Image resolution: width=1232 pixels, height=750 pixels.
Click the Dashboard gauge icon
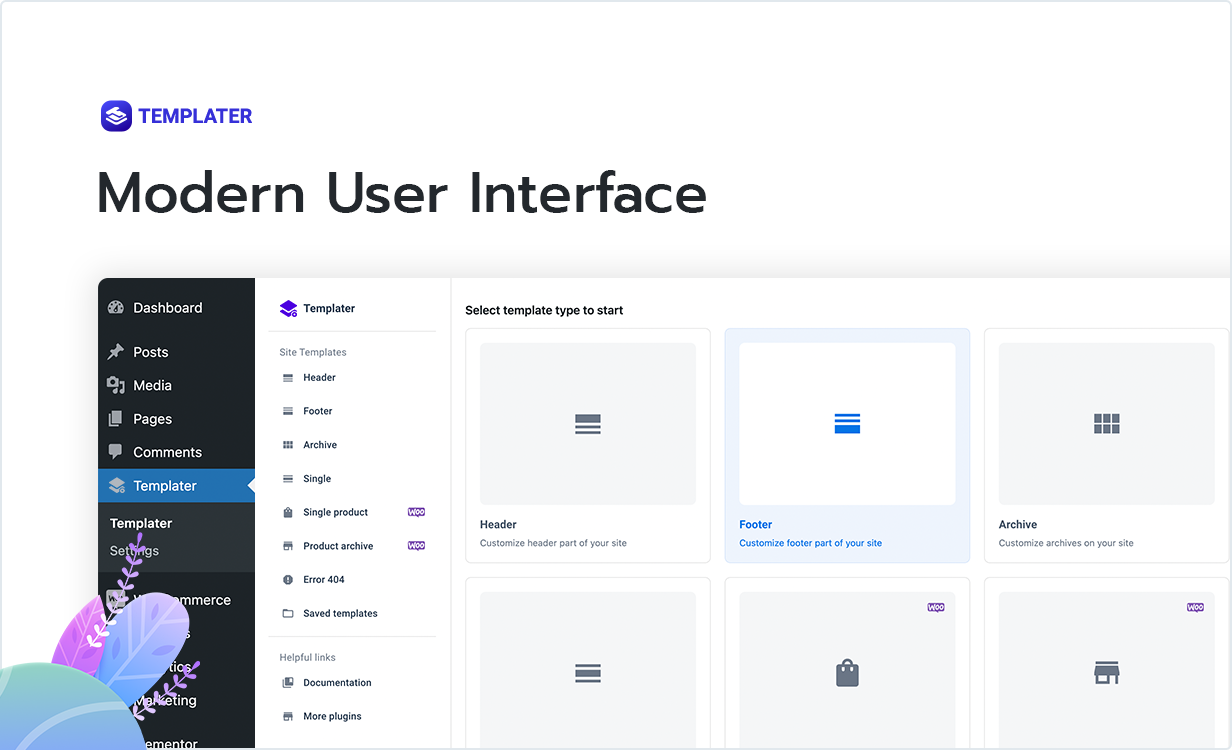(116, 308)
